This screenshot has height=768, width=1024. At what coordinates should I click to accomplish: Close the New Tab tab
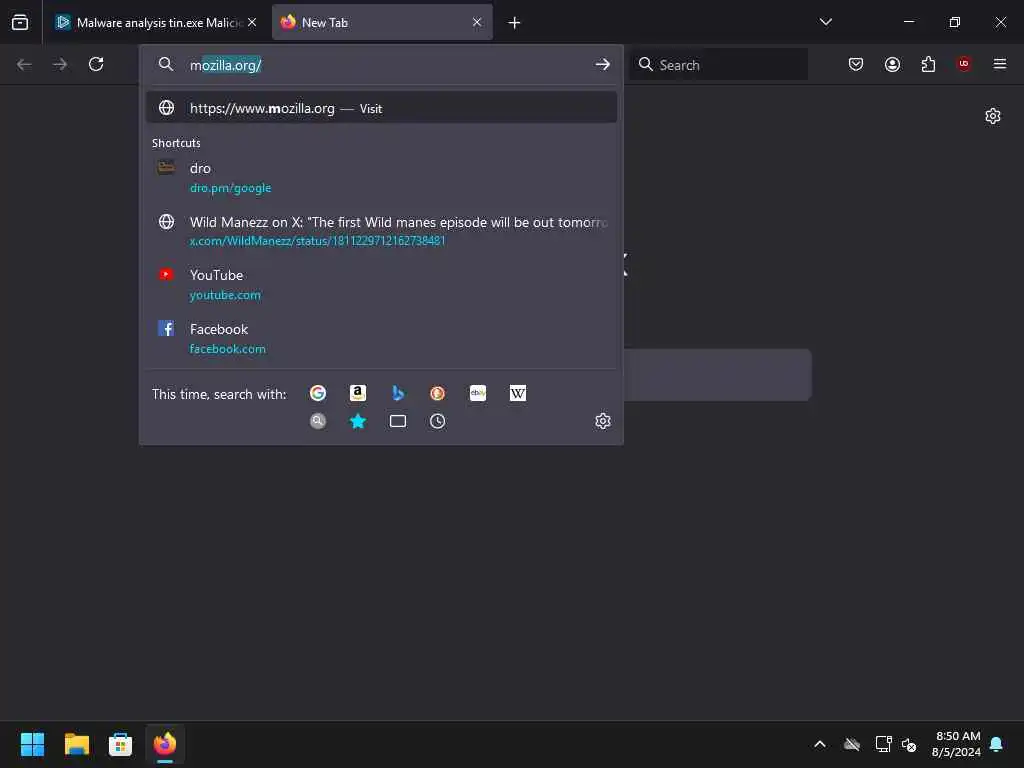tap(477, 22)
